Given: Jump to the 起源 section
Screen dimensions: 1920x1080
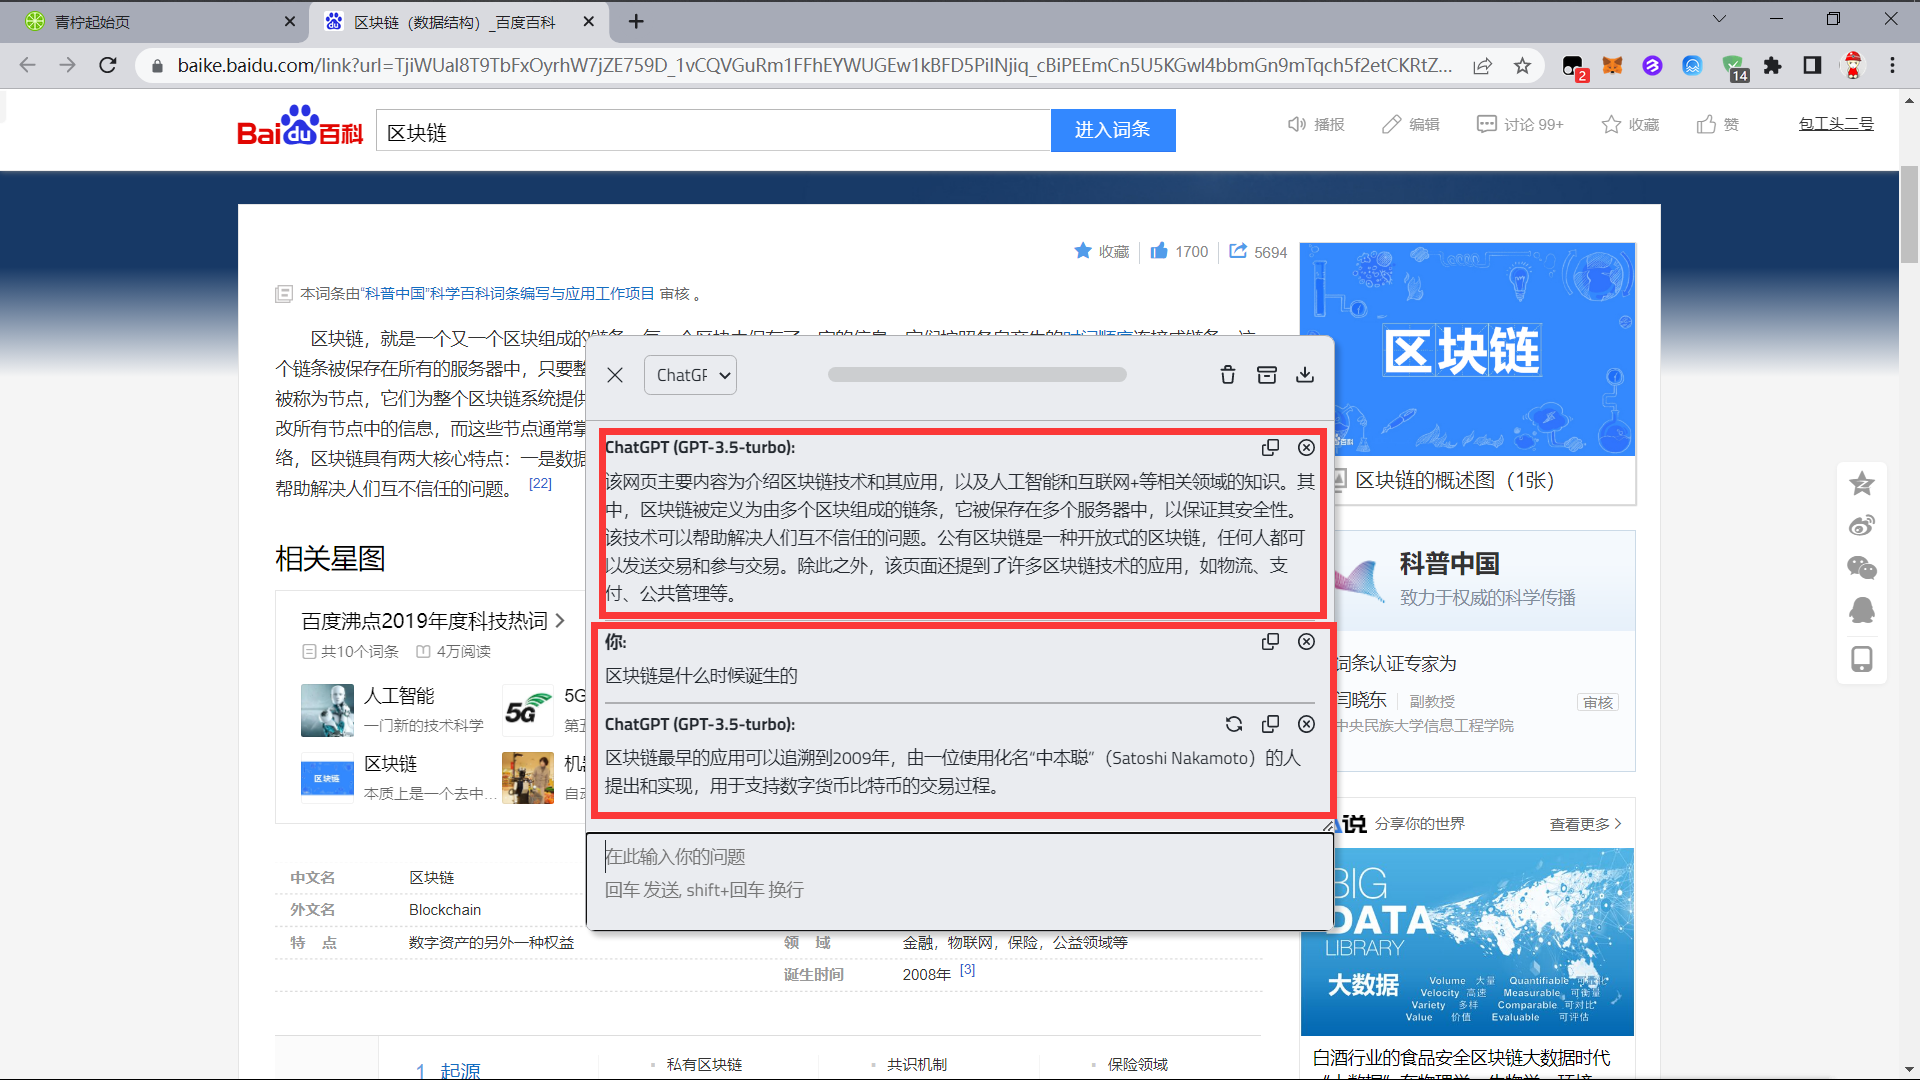Looking at the screenshot, I should coord(459,1070).
